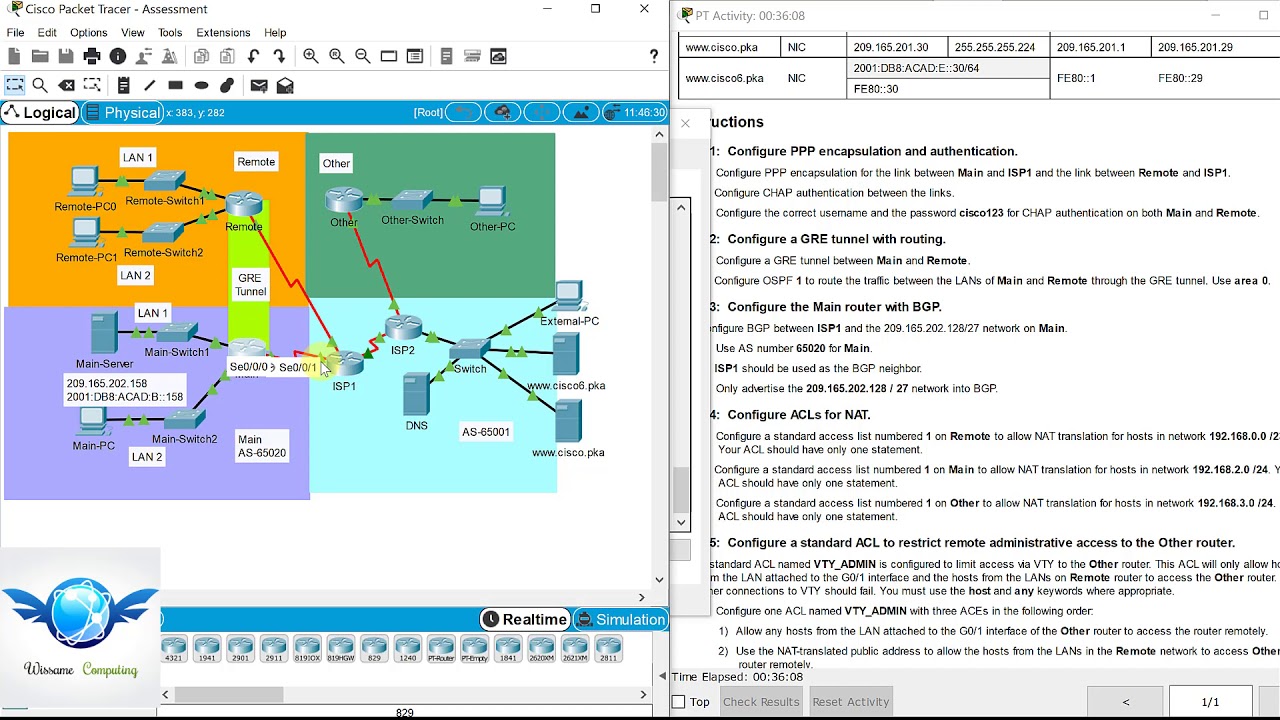This screenshot has width=1280, height=720.
Task: Choose the Place Note tool
Action: [x=124, y=85]
